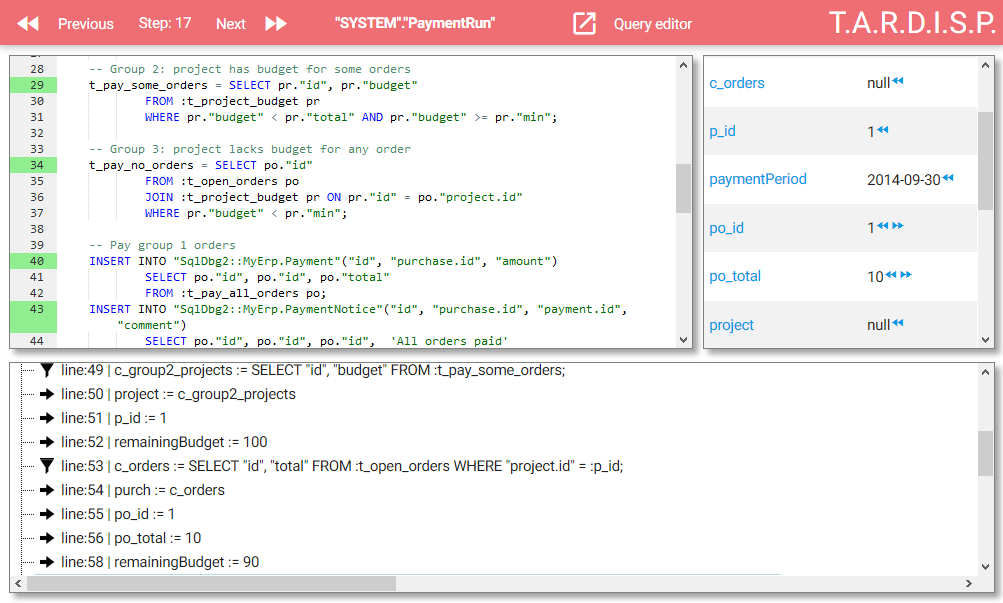Open the Query editor pencil icon

[x=584, y=24]
